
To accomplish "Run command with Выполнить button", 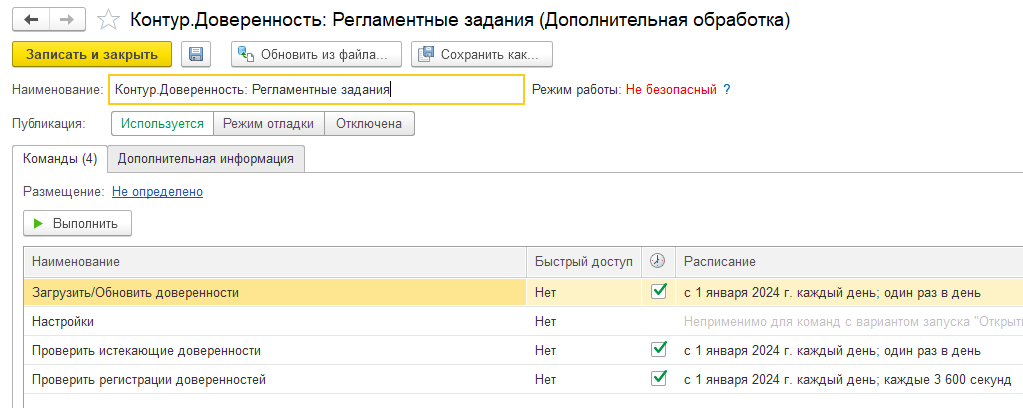I will coord(78,223).
